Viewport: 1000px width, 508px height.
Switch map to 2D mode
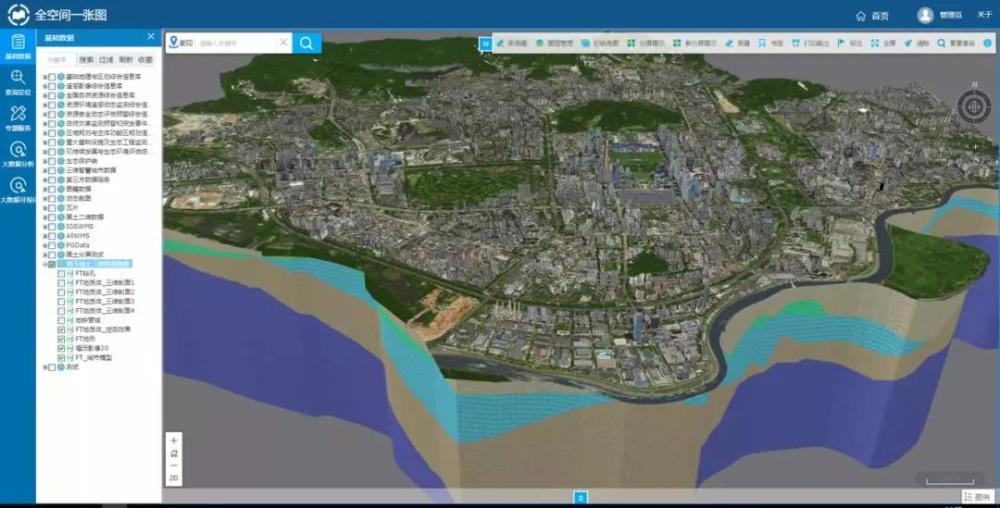tap(174, 478)
